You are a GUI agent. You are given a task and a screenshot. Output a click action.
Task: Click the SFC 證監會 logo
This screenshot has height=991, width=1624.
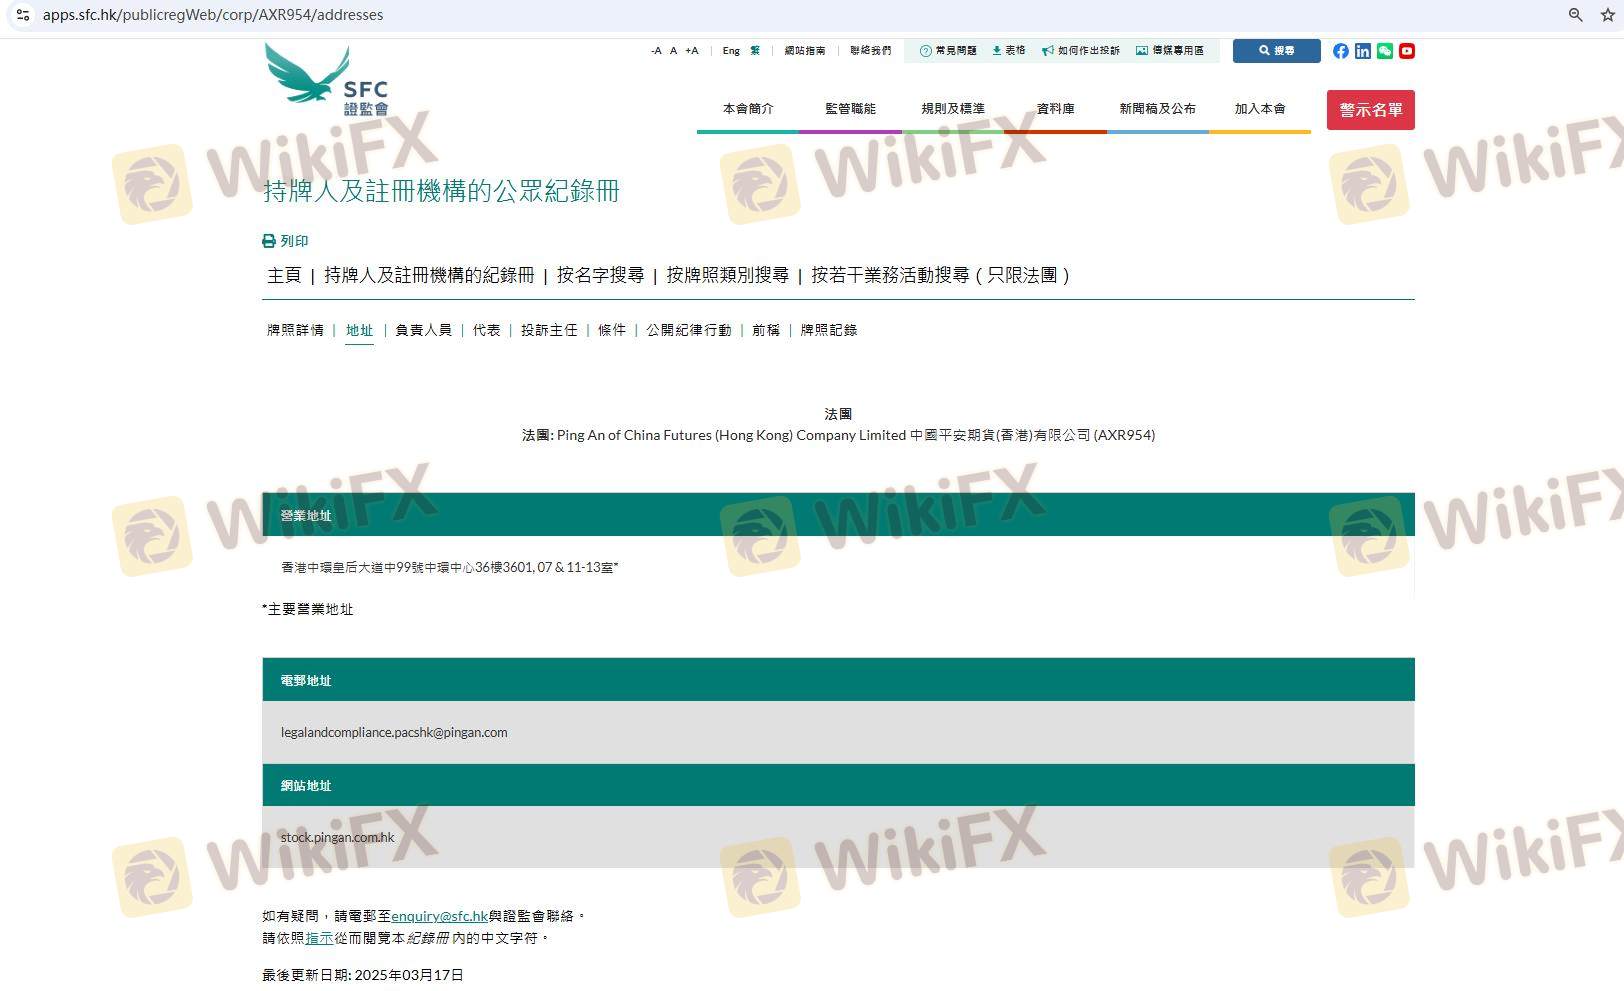point(326,80)
